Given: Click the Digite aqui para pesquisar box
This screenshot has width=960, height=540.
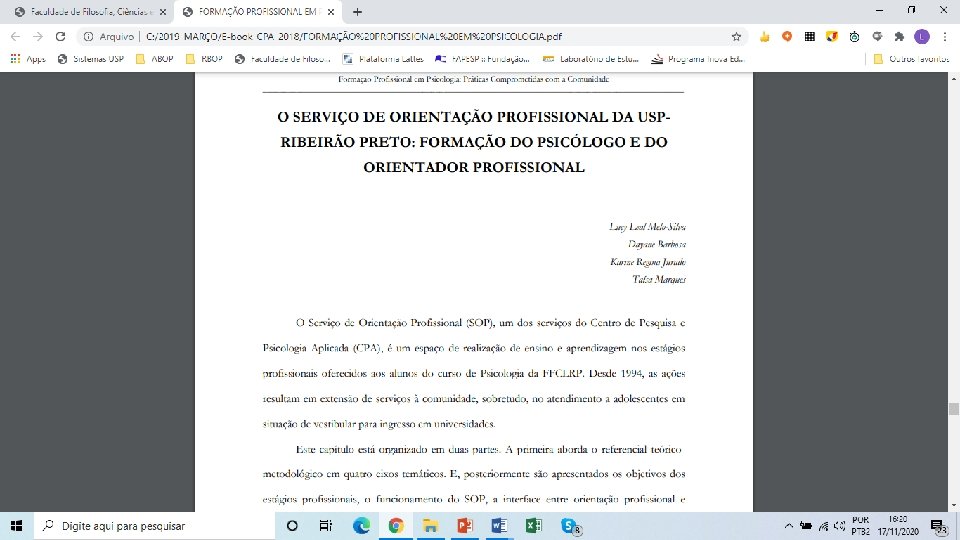Looking at the screenshot, I should tap(153, 526).
